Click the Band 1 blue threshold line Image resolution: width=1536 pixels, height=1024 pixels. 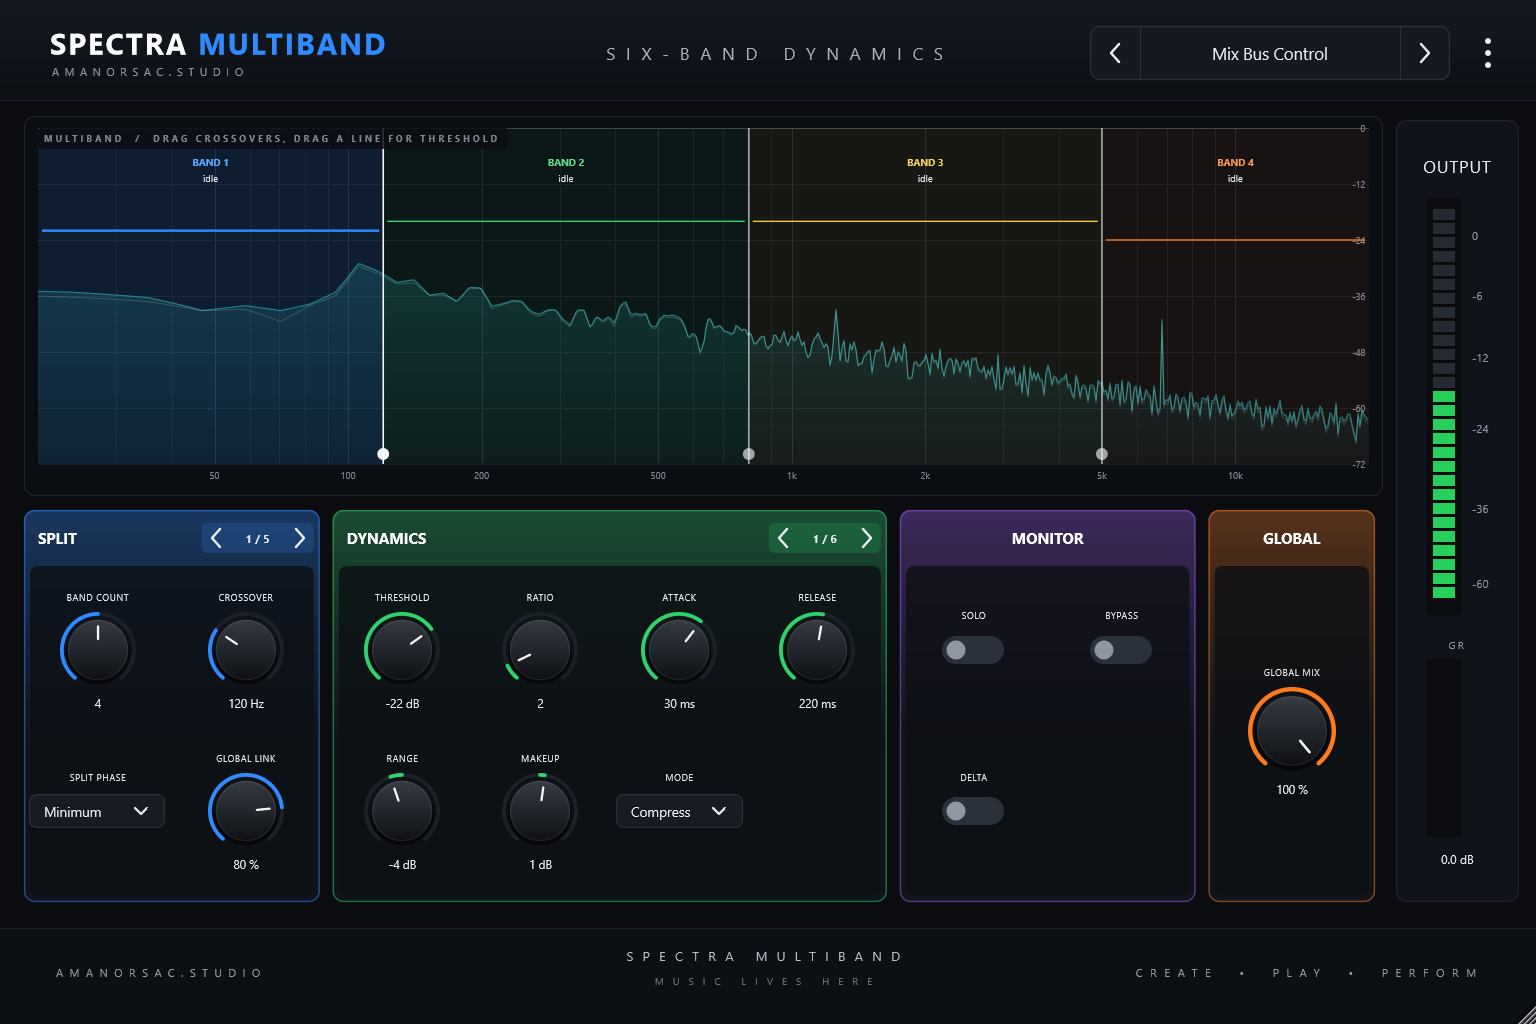210,230
